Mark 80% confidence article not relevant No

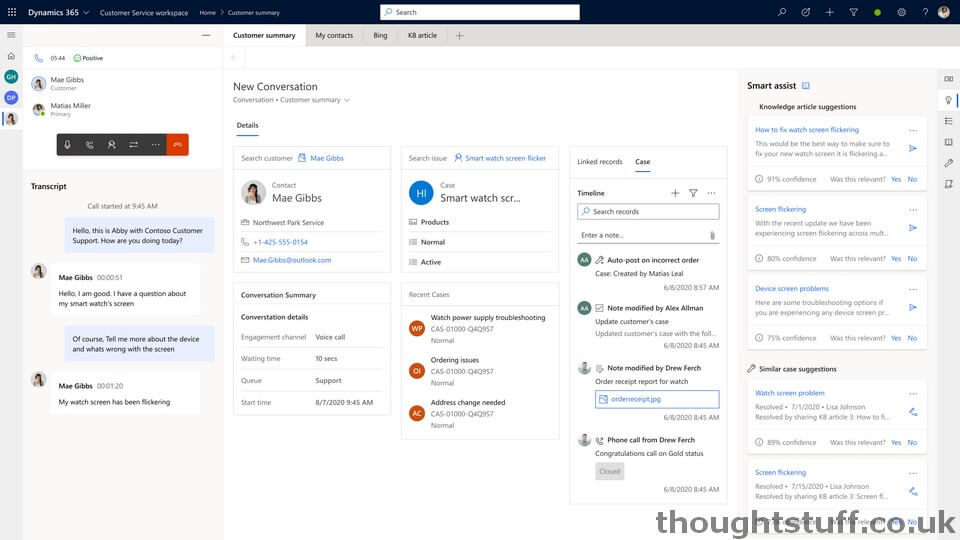[912, 258]
